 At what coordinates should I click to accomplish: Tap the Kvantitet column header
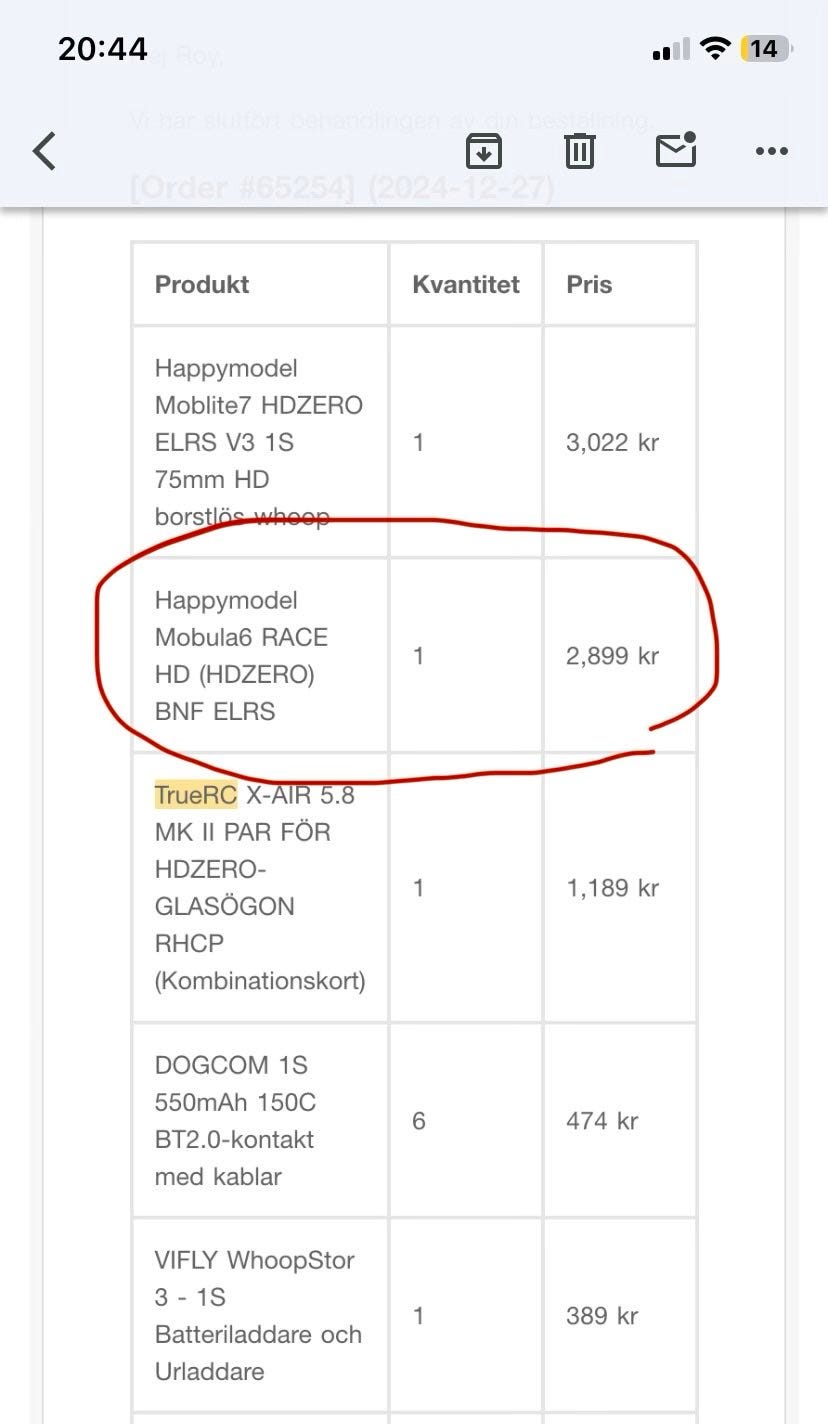466,284
